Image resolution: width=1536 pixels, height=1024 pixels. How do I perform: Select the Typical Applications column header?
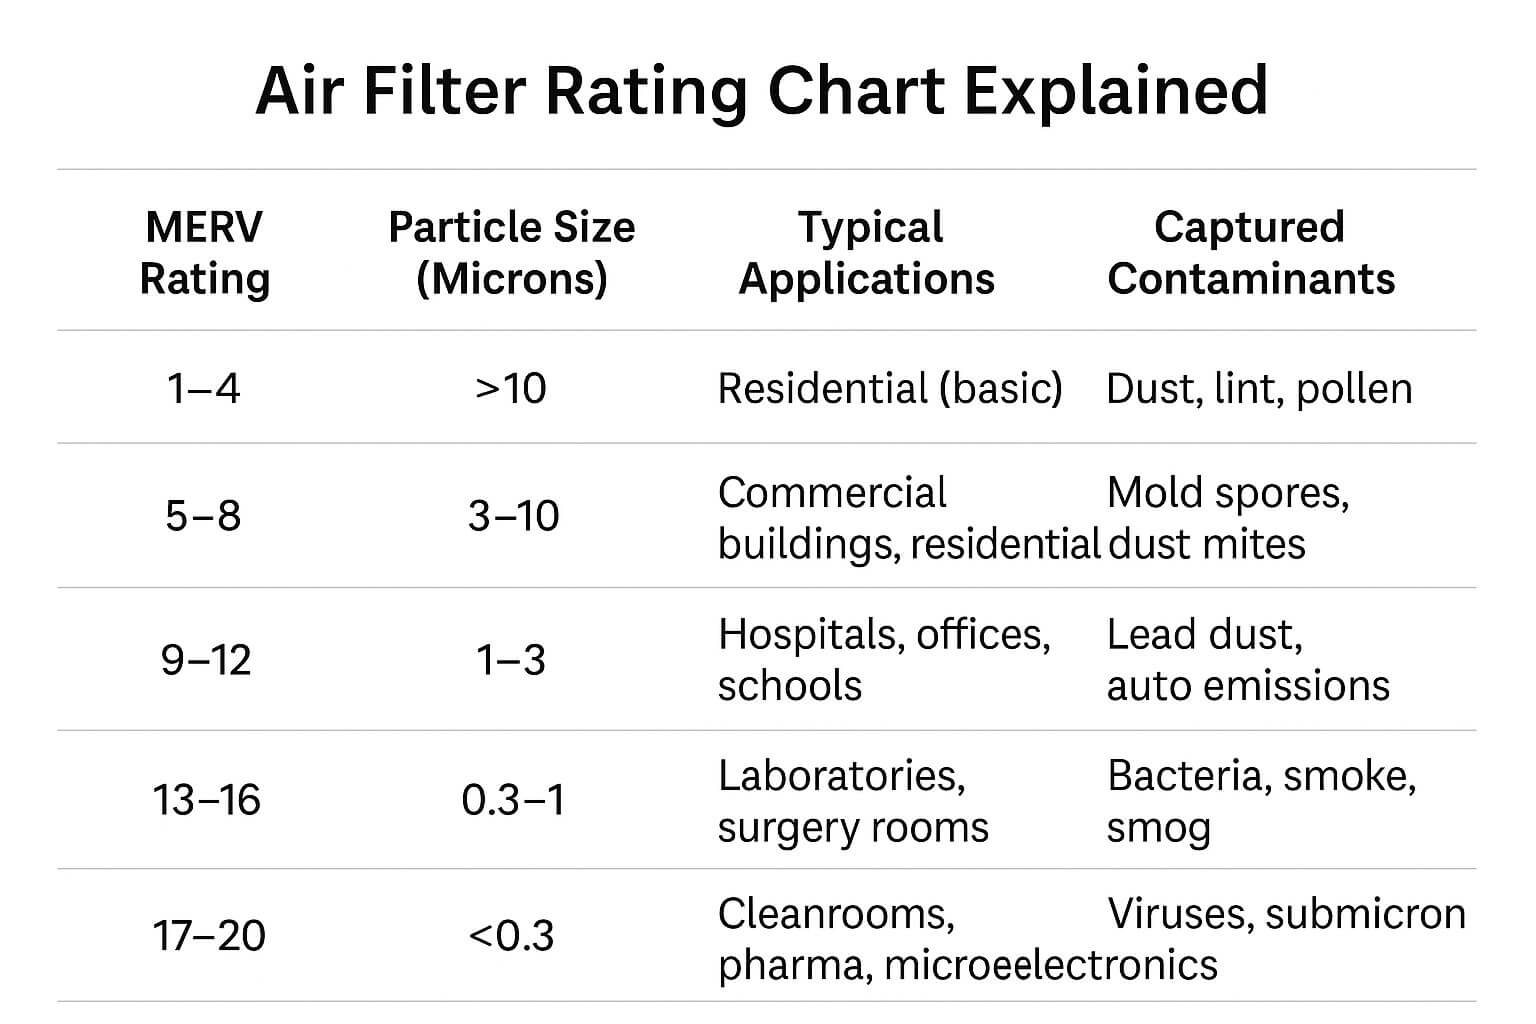click(x=867, y=253)
